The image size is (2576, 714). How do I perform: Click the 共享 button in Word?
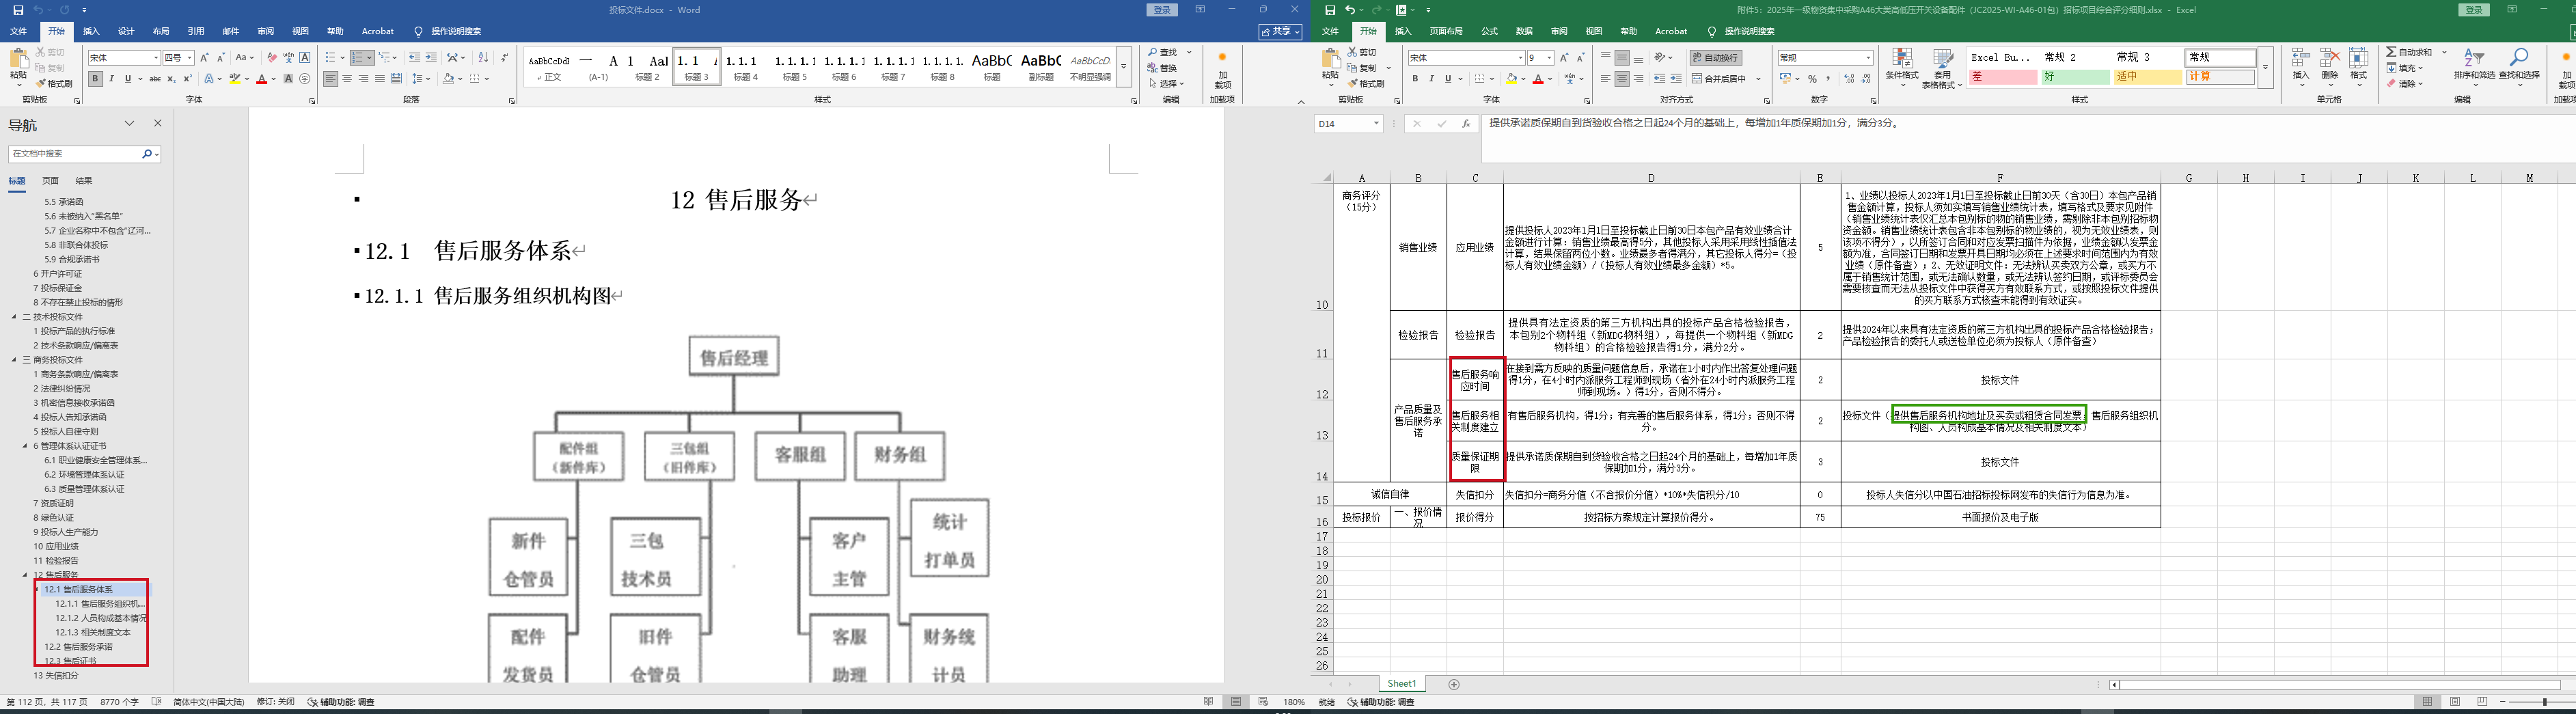[x=1281, y=32]
